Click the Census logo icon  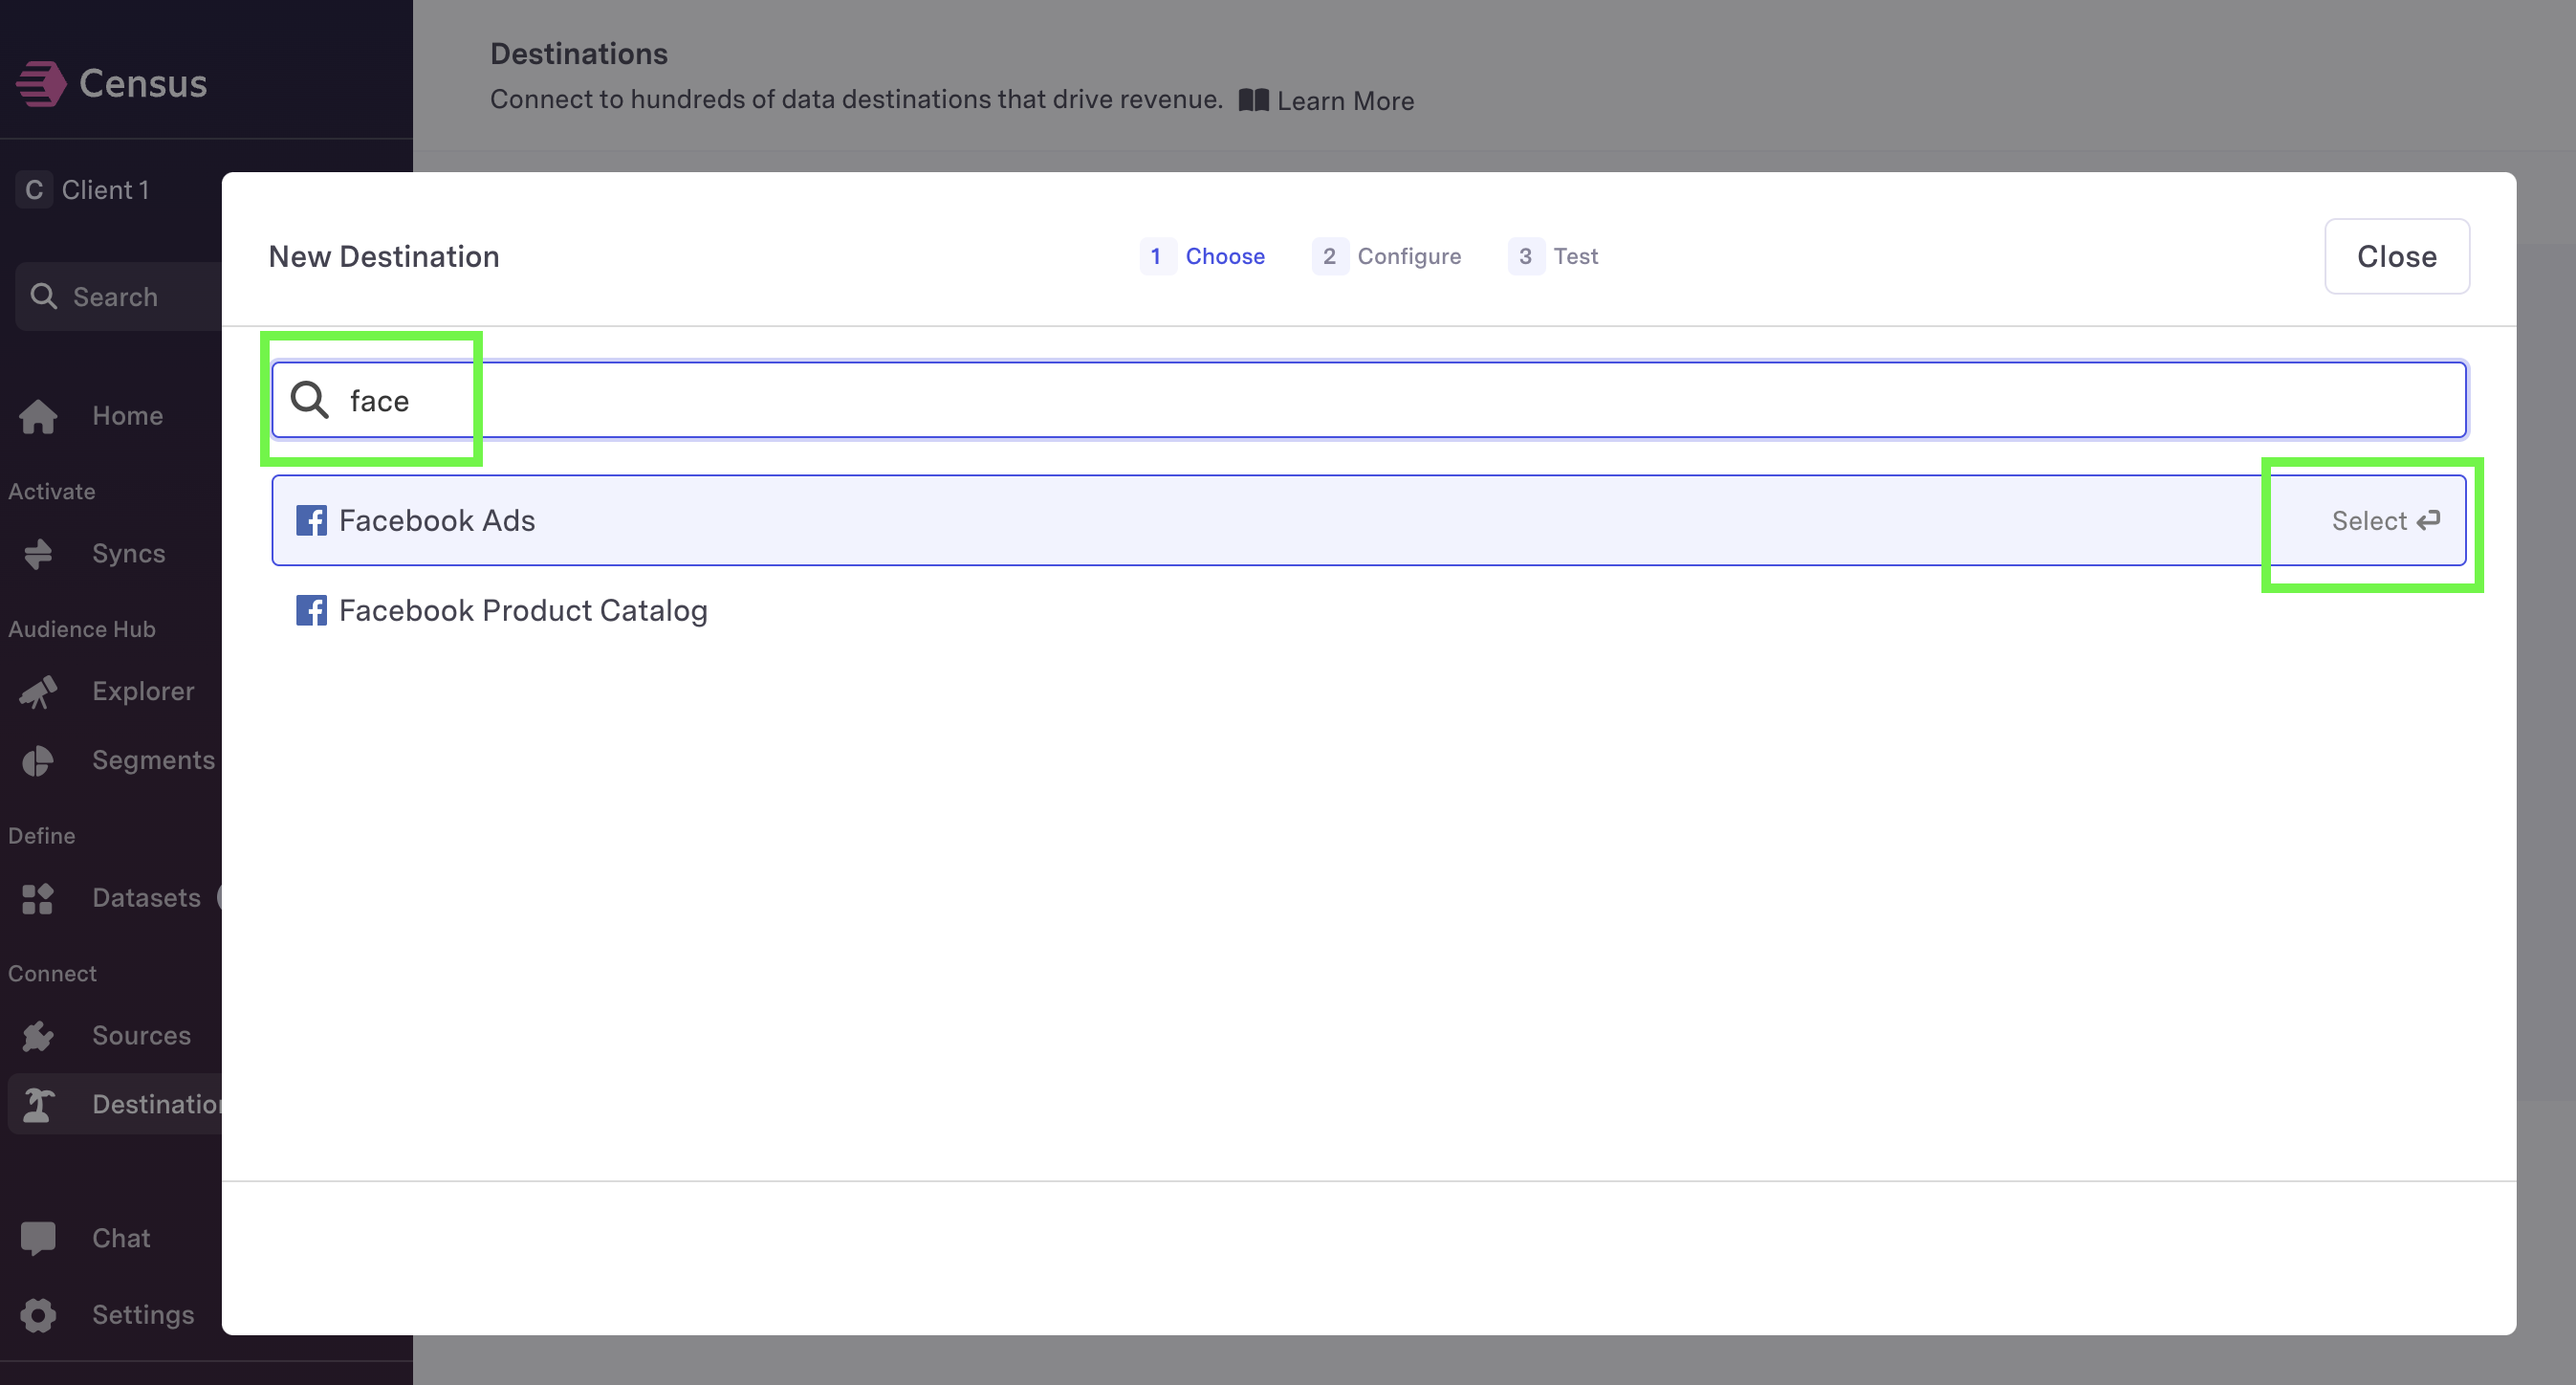(x=41, y=84)
